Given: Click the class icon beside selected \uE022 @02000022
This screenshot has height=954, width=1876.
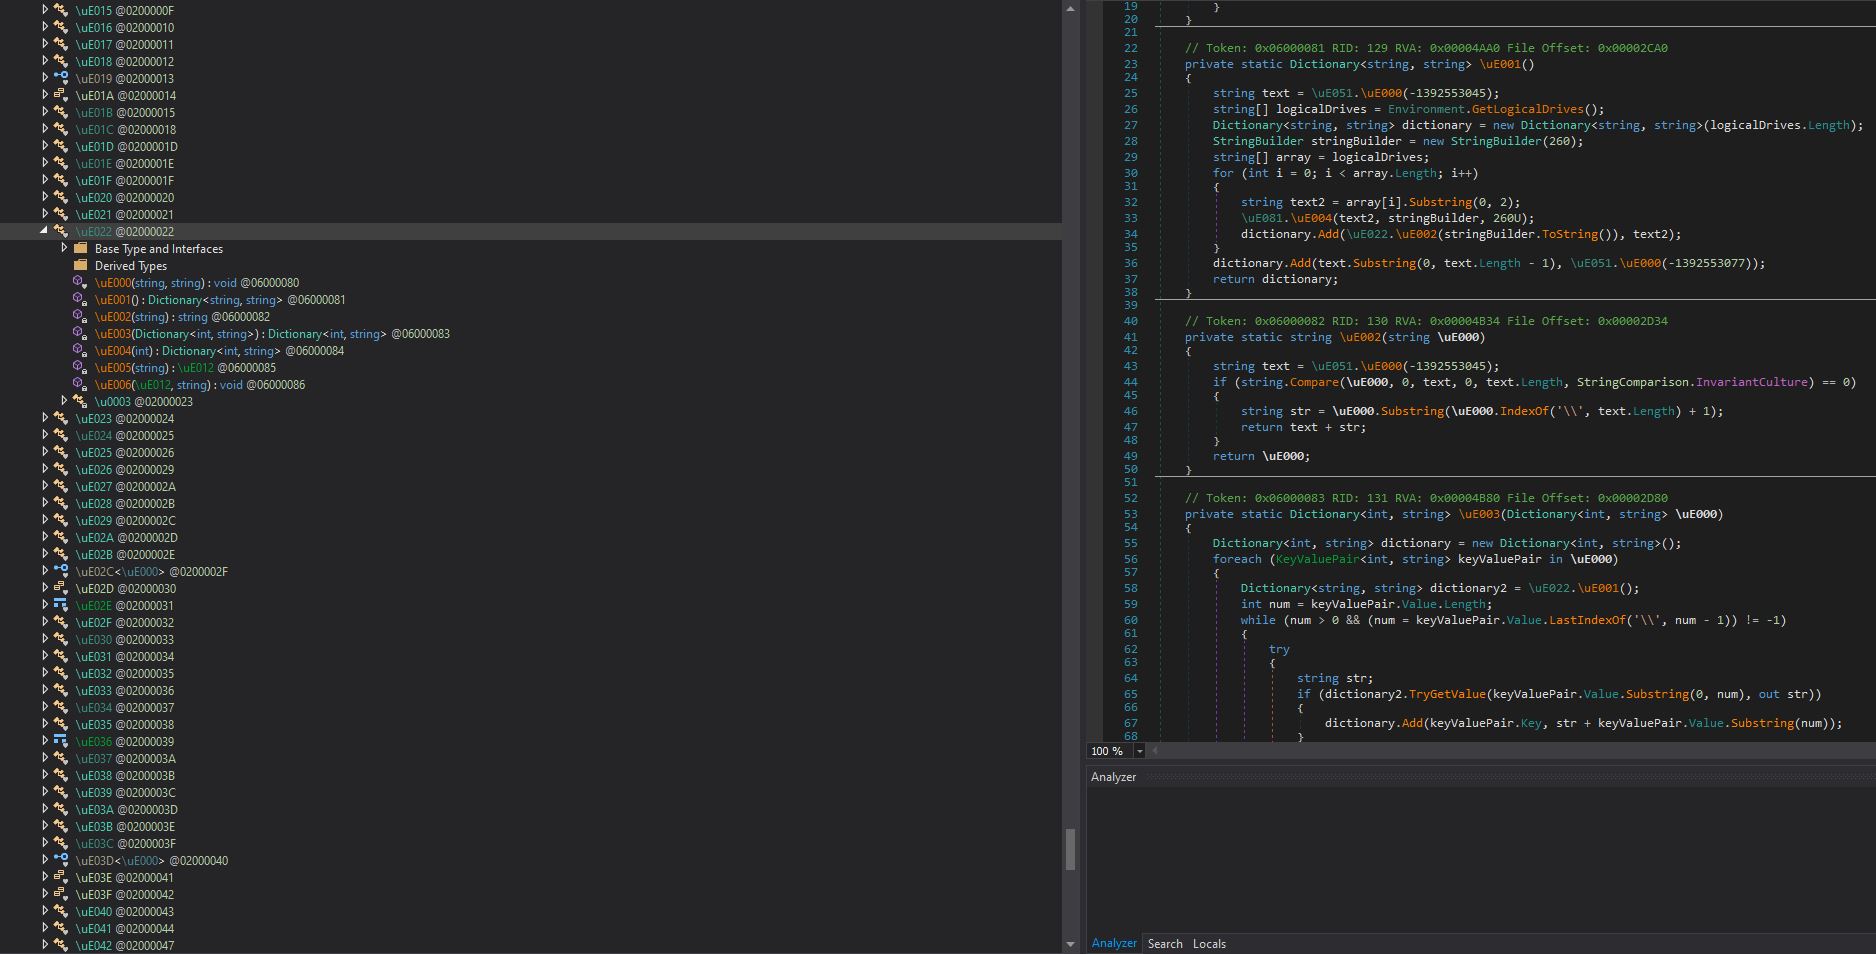Looking at the screenshot, I should (61, 232).
